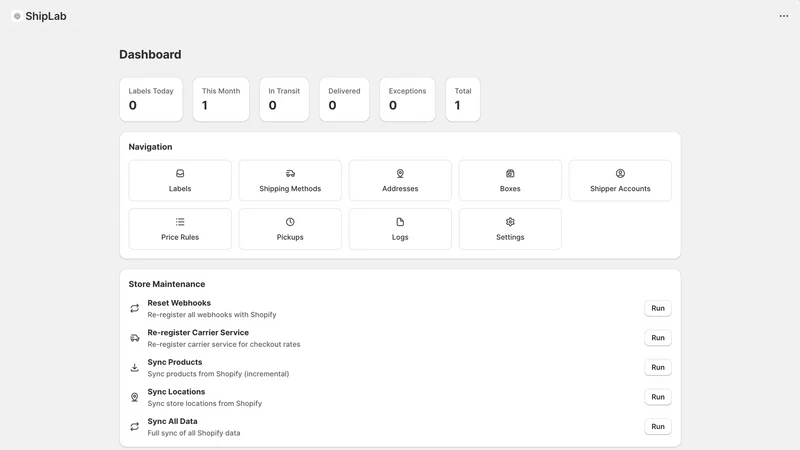Click the Labels inbox icon
800x450 pixels.
click(180, 173)
